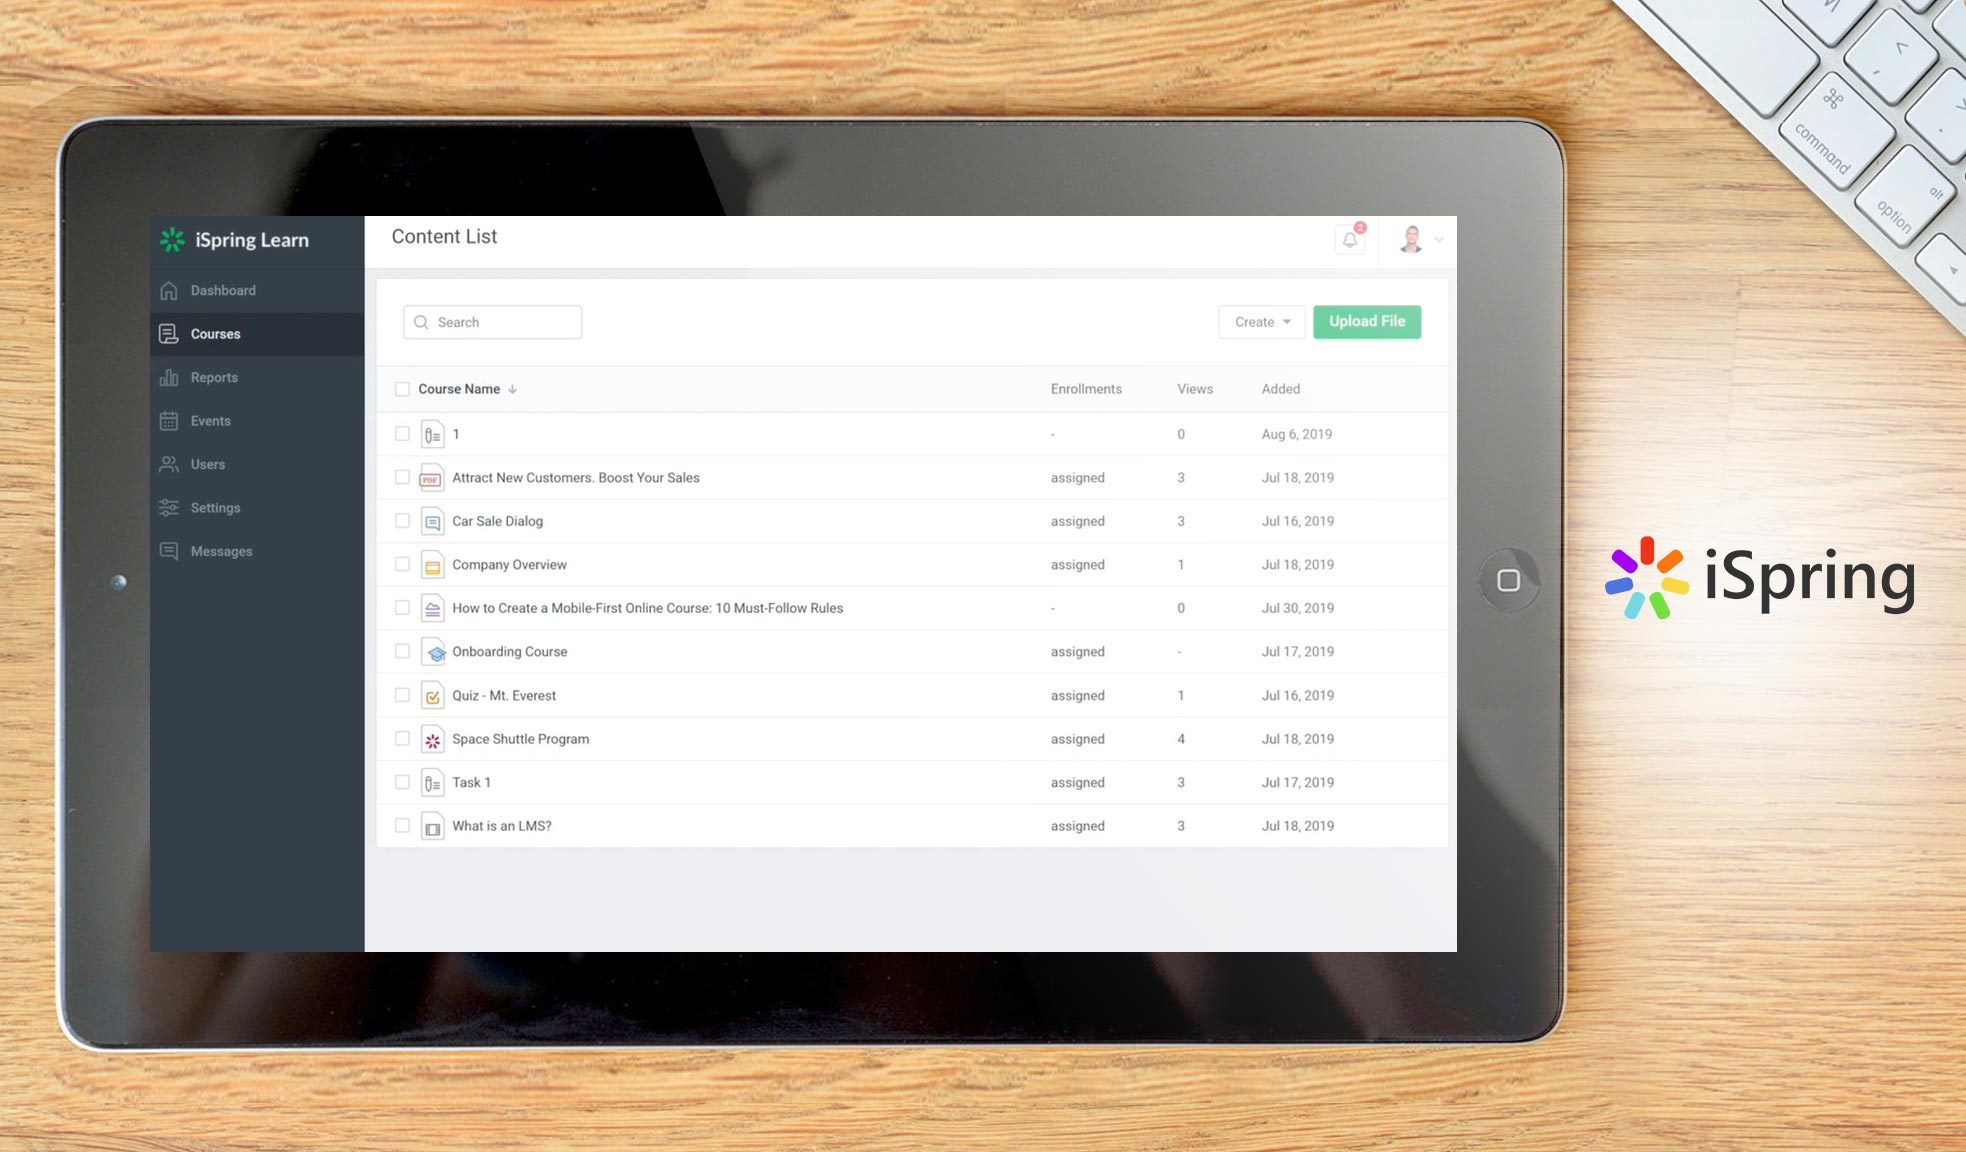Click the Space Shuttle Program course icon
Viewport: 1966px width, 1152px height.
click(432, 740)
